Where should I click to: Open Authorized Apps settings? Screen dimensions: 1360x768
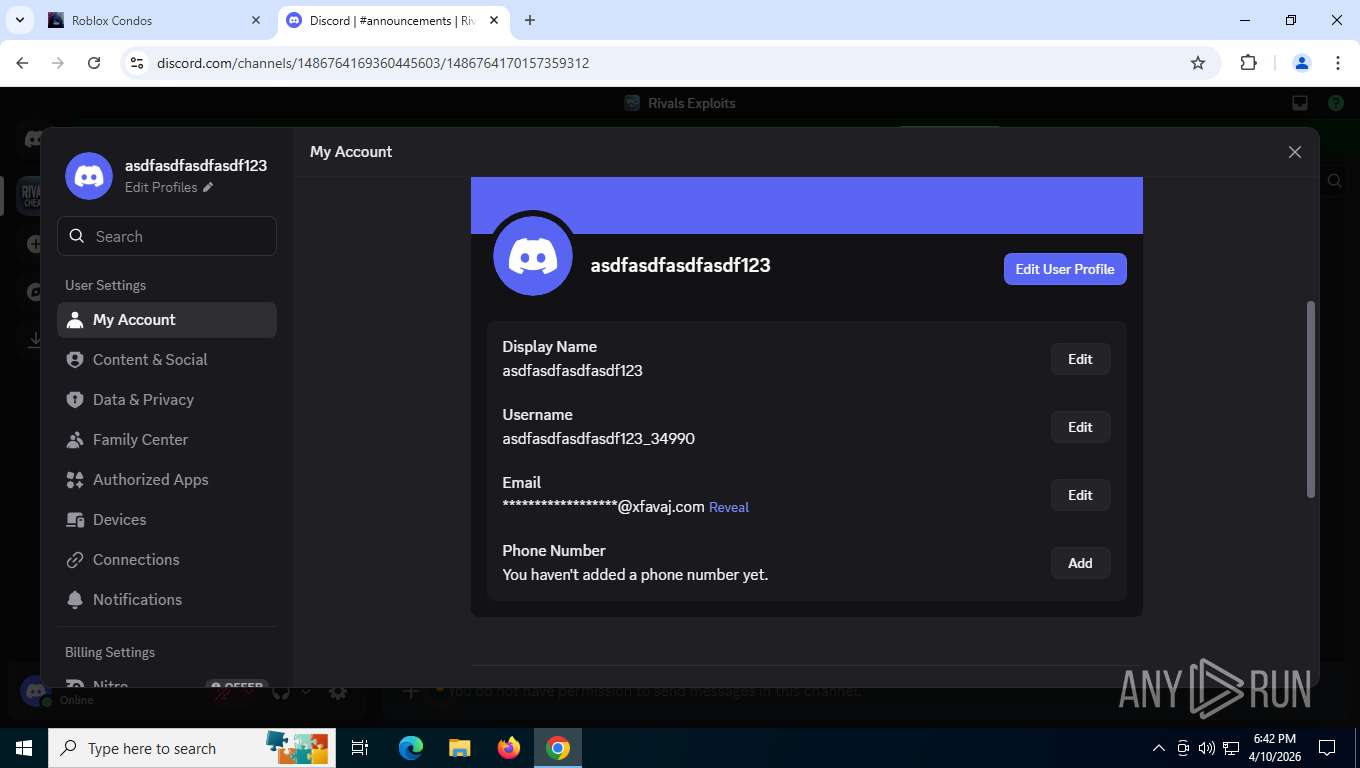pos(167,480)
